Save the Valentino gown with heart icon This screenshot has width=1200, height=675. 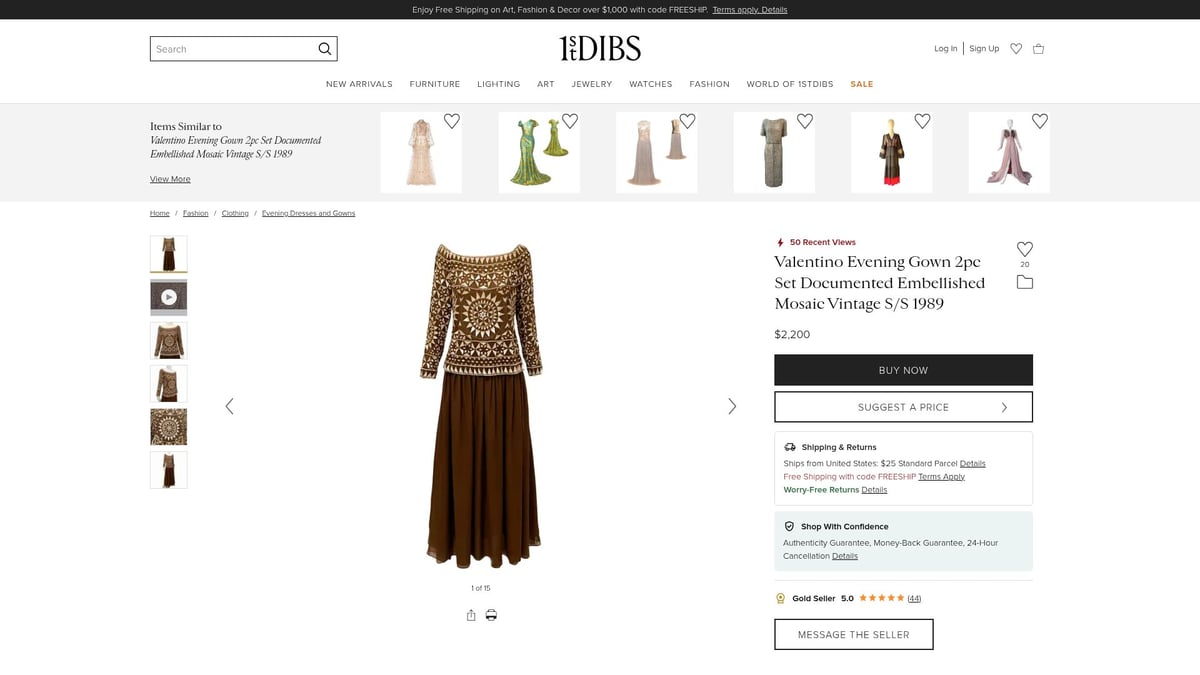1025,249
